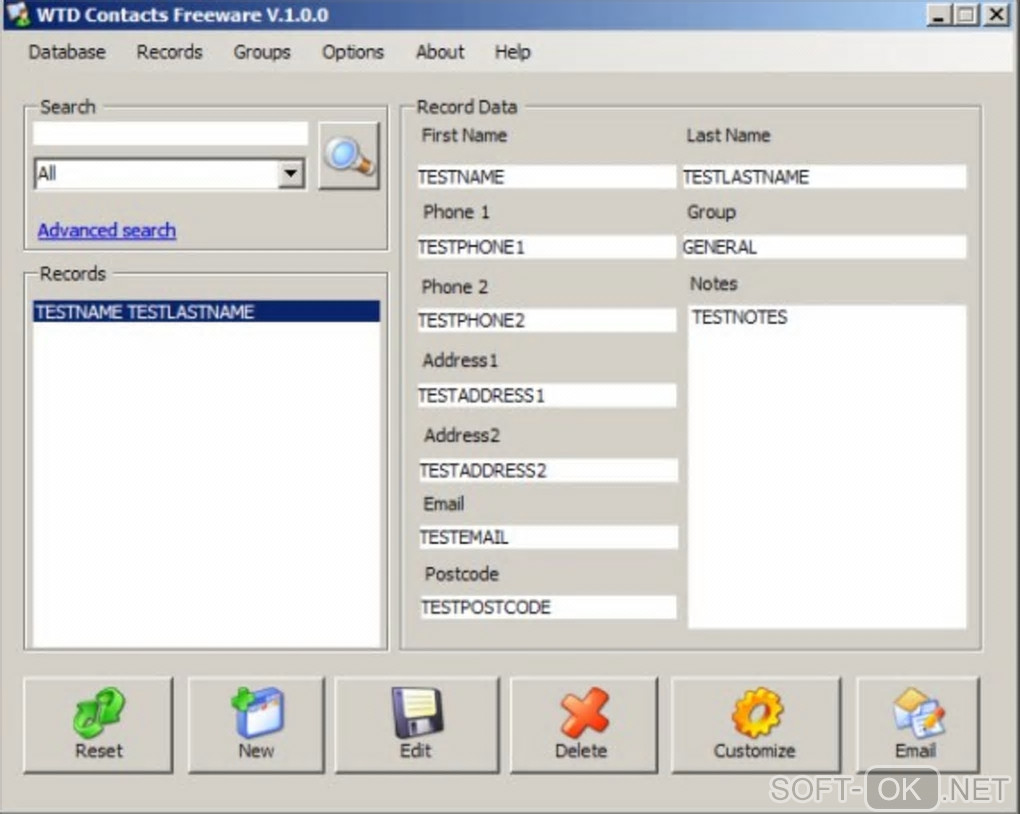The width and height of the screenshot is (1020, 814).
Task: Click the Reset button with green arrows
Action: pyautogui.click(x=98, y=725)
